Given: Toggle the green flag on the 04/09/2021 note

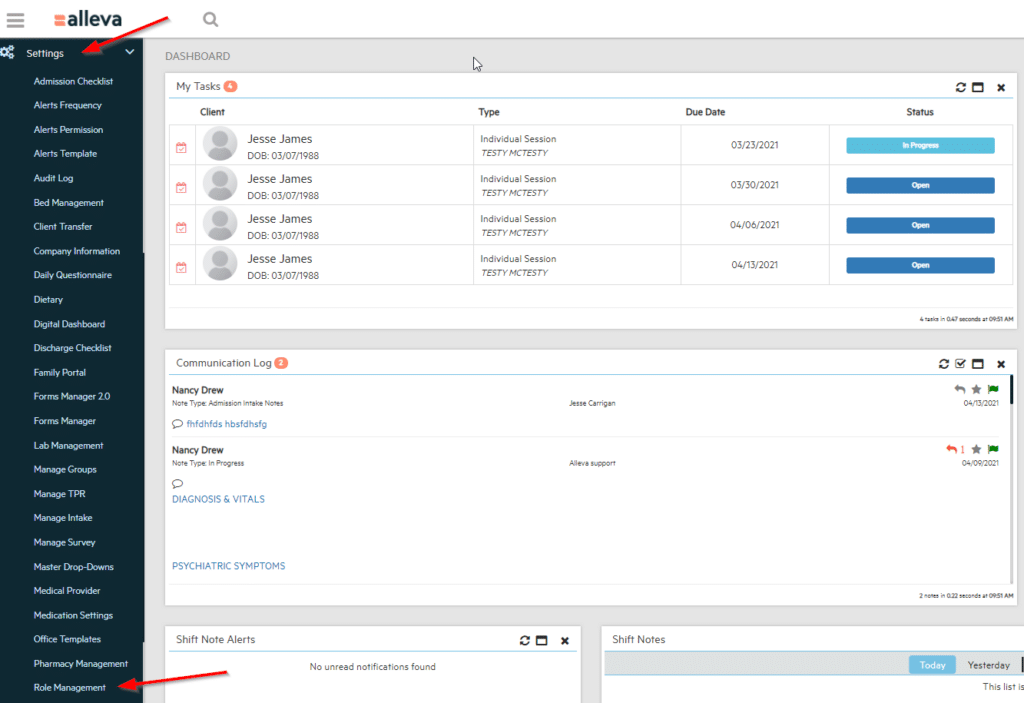Looking at the screenshot, I should [x=992, y=449].
